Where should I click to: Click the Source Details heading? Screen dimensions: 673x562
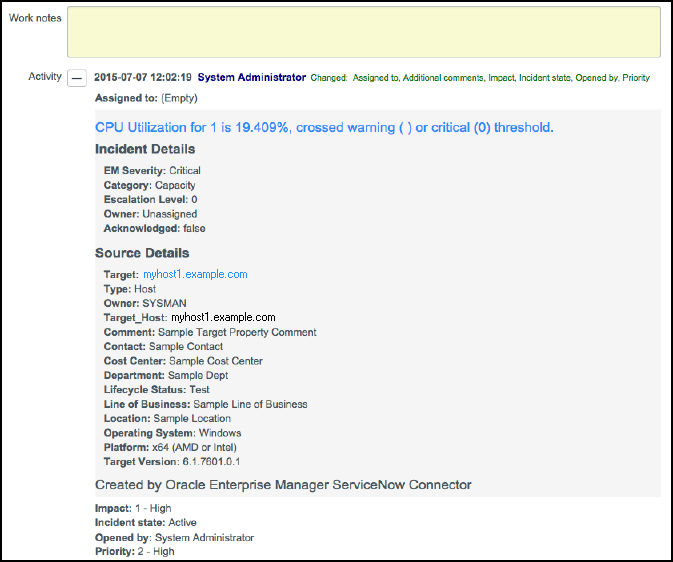pos(142,253)
